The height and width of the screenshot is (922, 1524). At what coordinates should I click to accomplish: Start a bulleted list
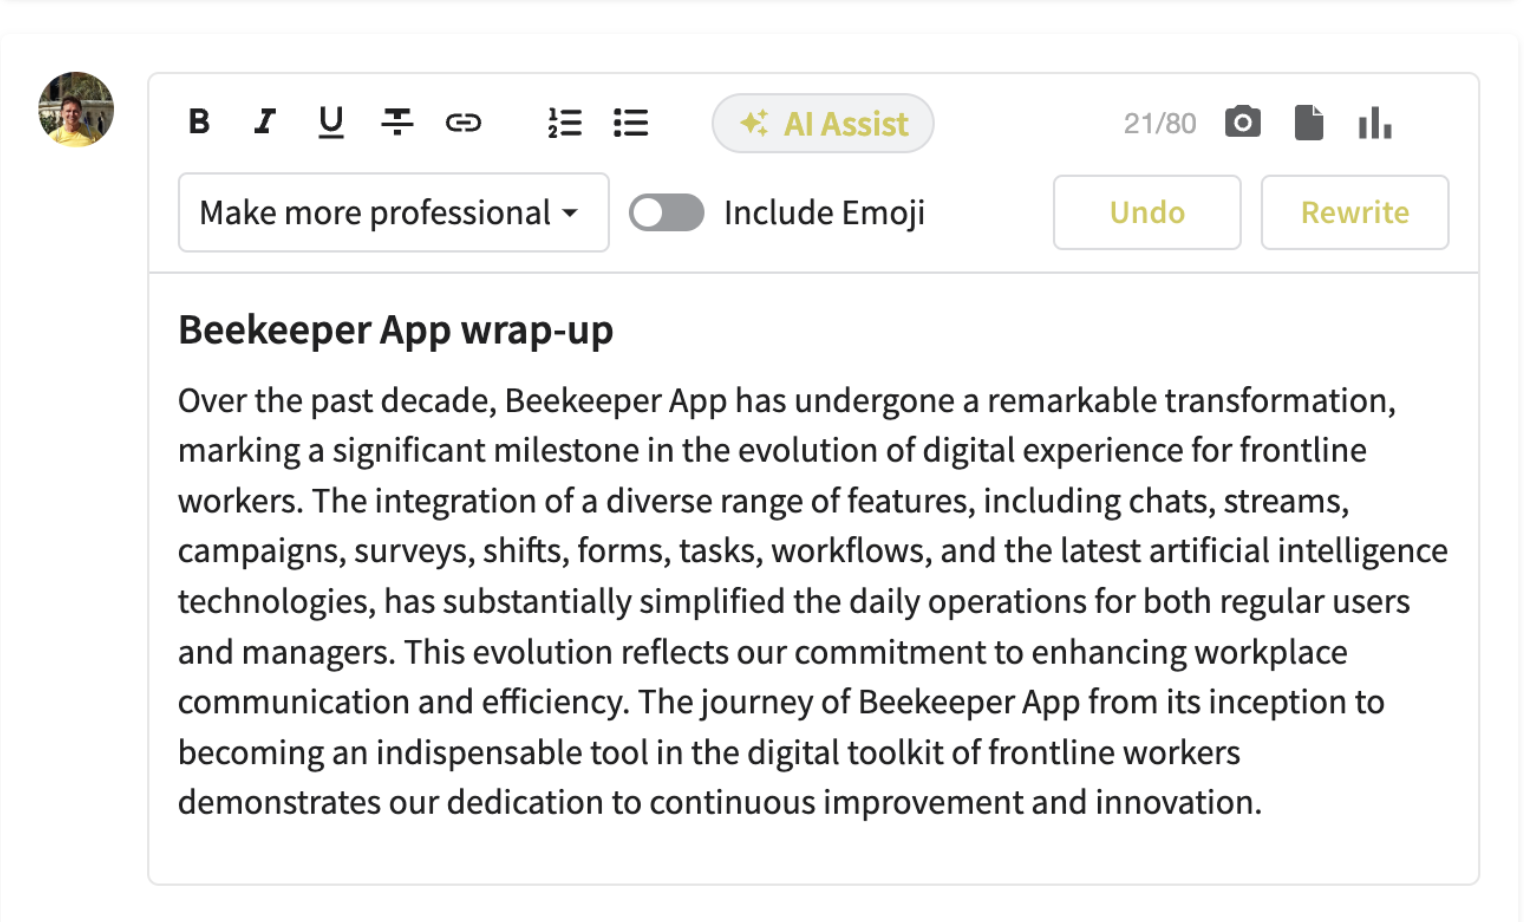click(631, 122)
